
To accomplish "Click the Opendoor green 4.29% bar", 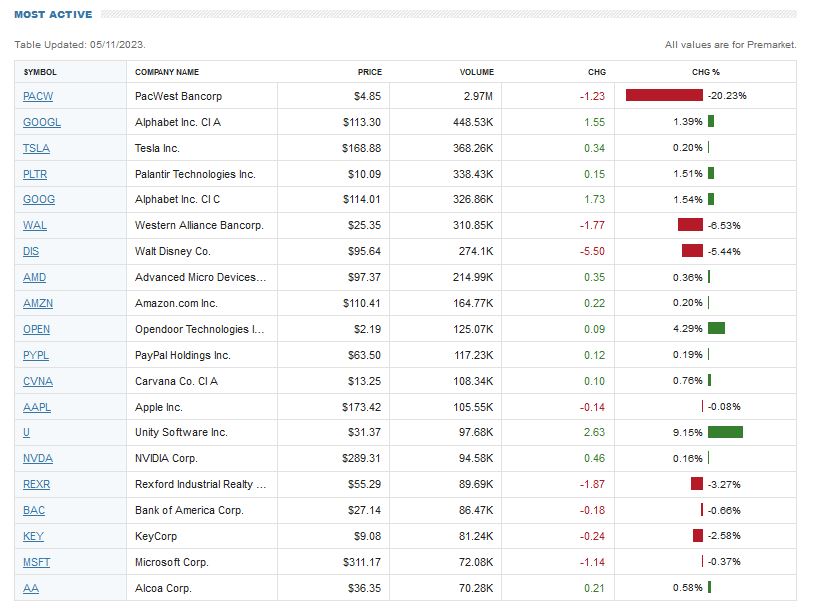I will 716,329.
